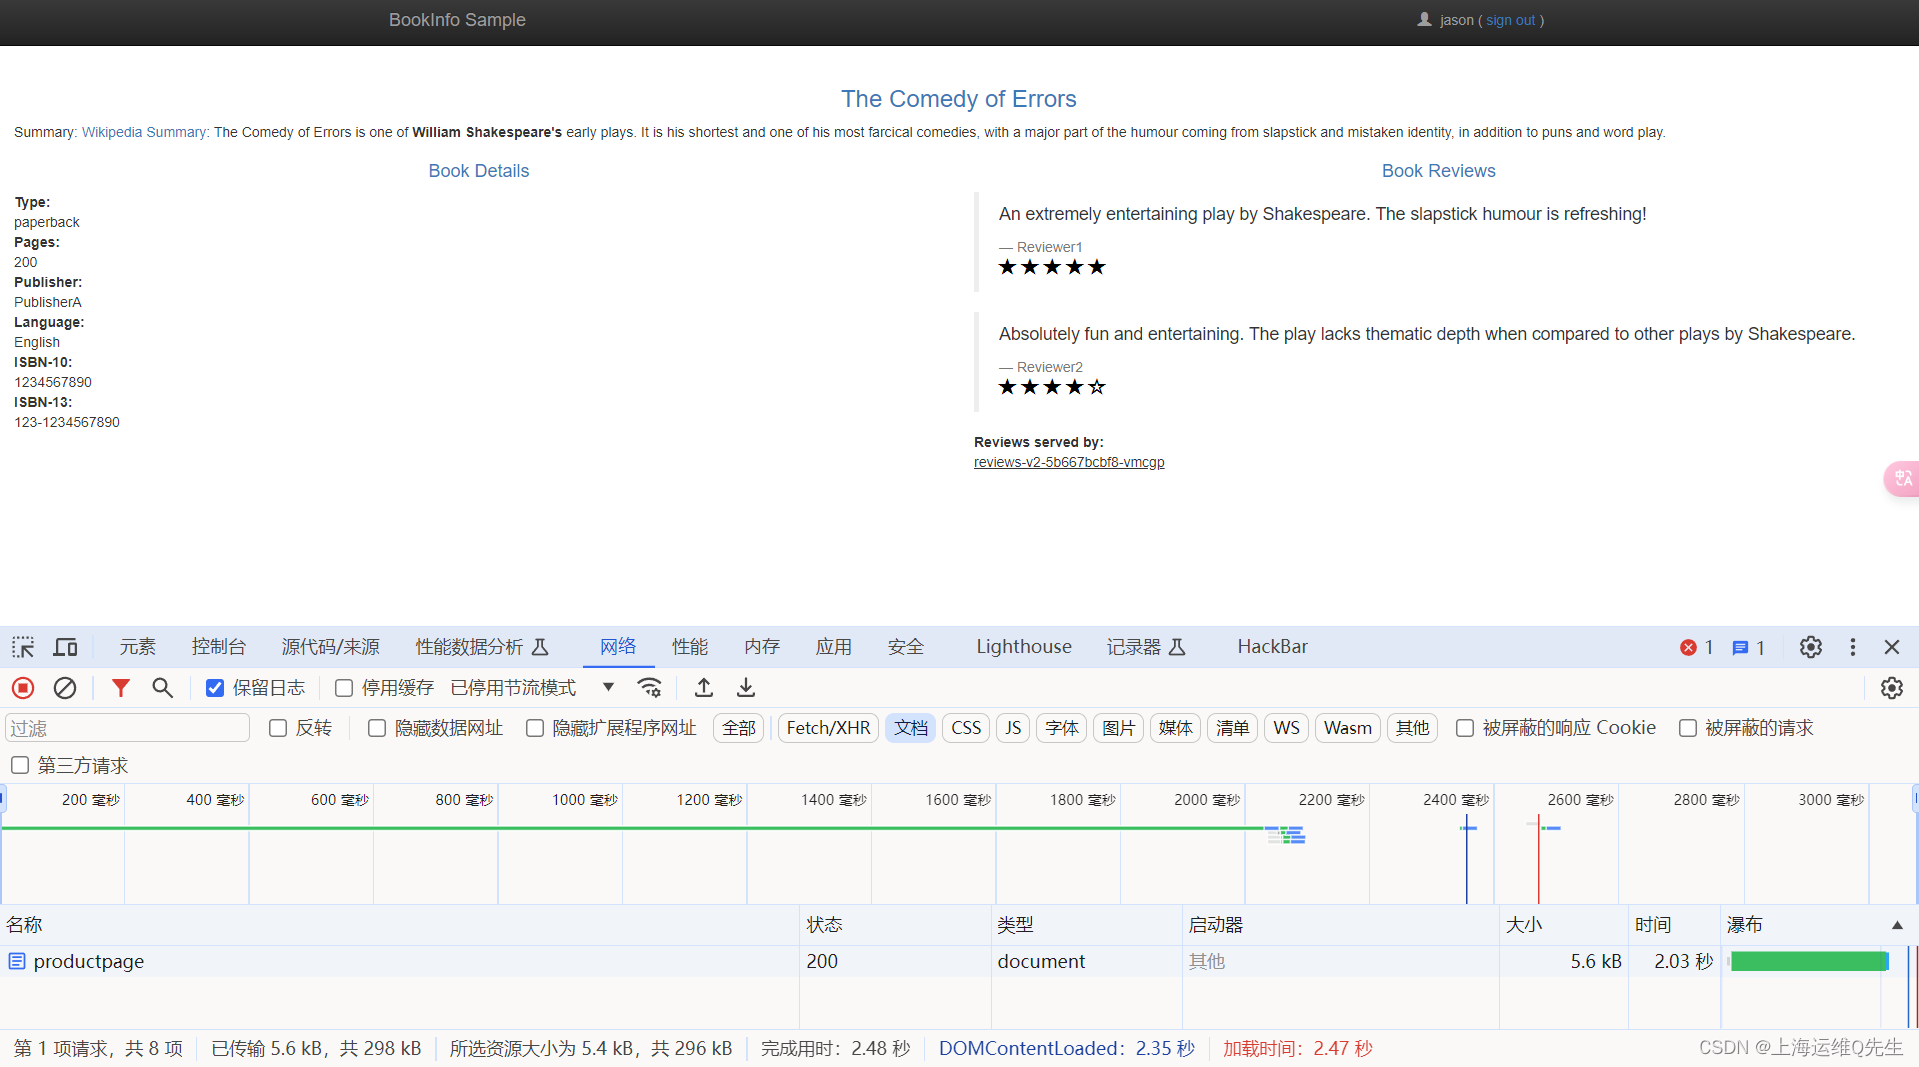
Task: Open the HackBar tab
Action: tap(1272, 647)
